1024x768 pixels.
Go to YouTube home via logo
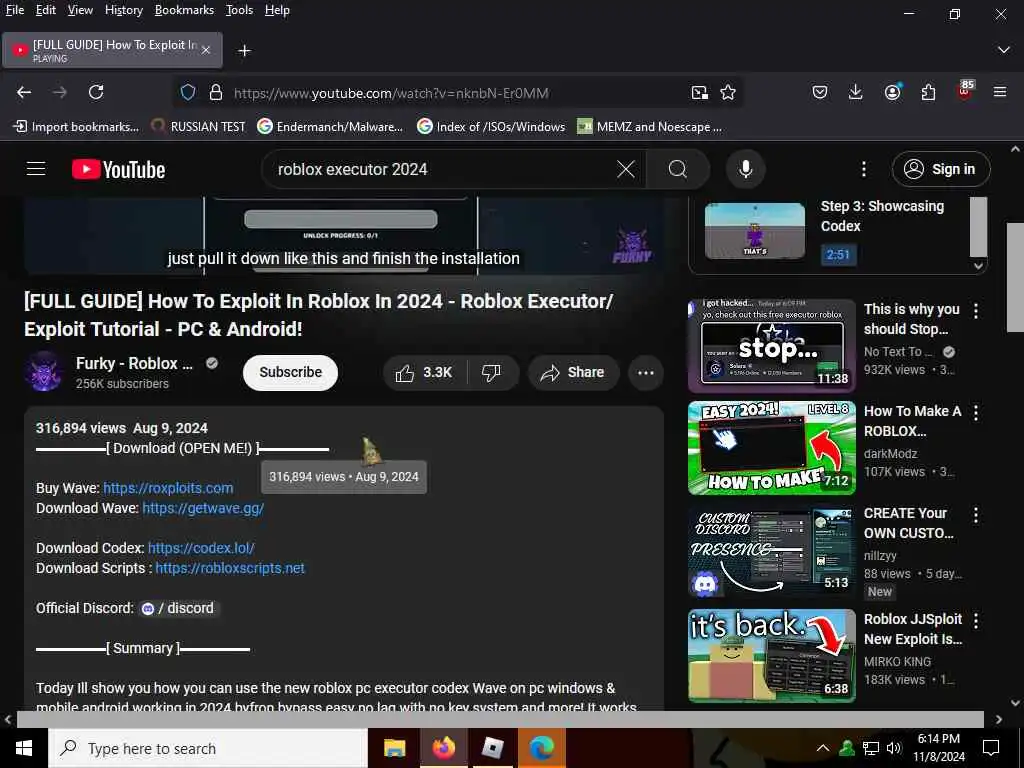tap(118, 170)
